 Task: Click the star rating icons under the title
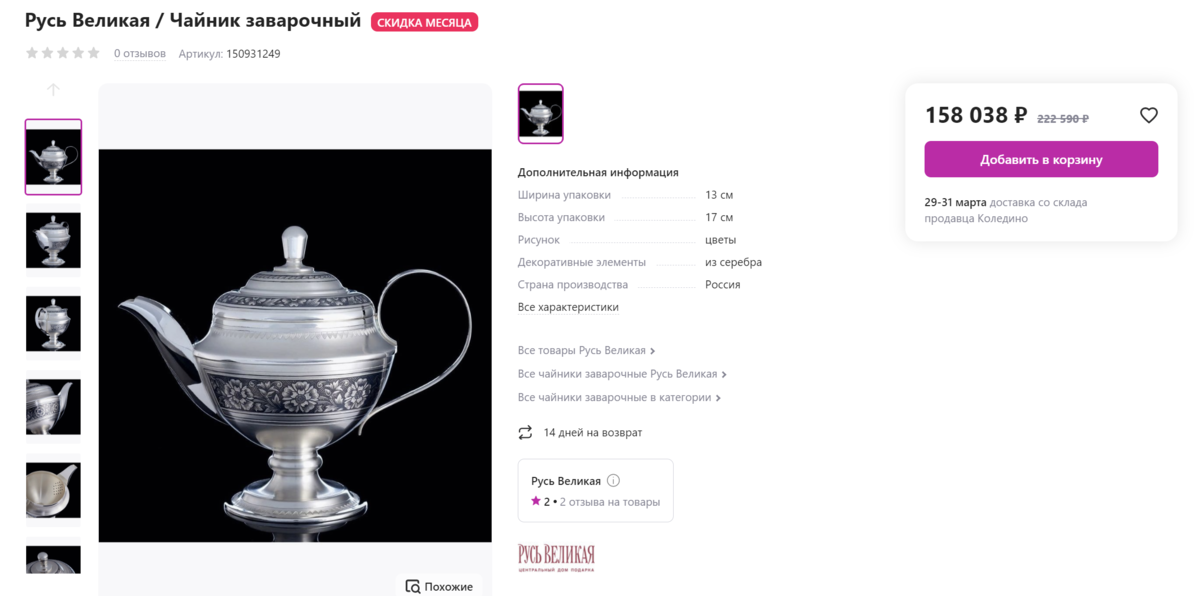click(62, 53)
